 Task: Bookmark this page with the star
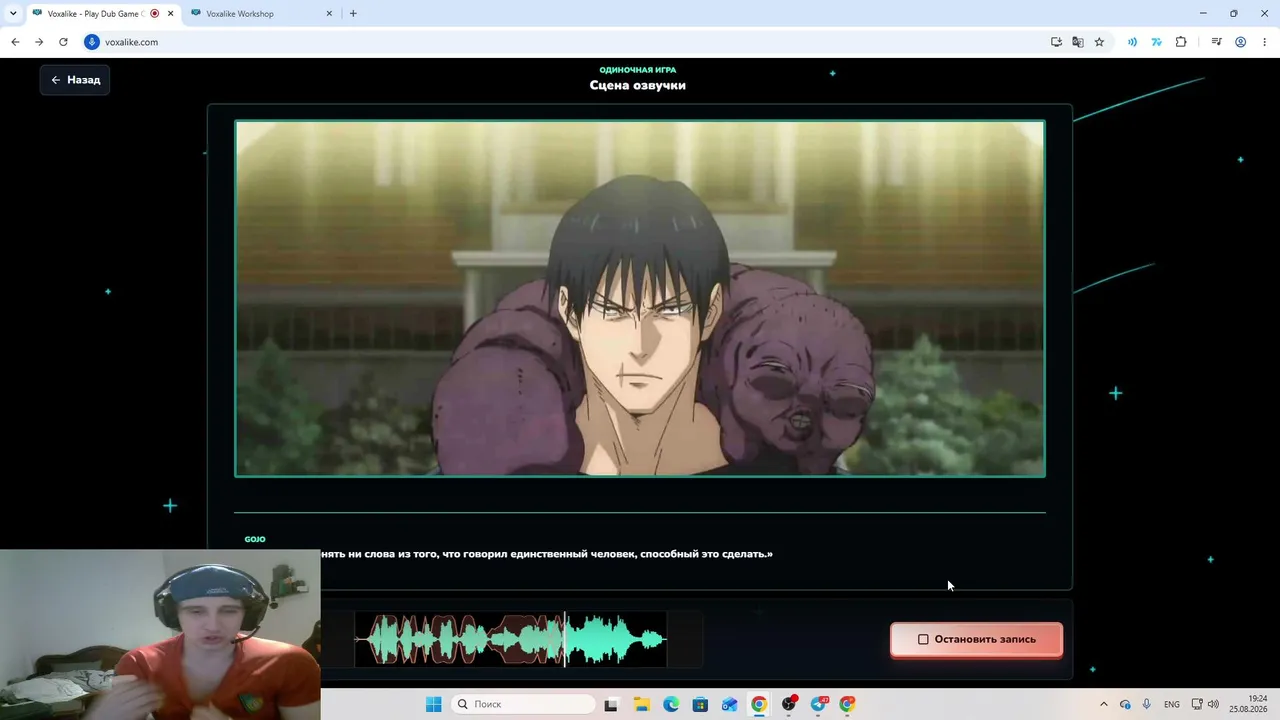[1099, 42]
